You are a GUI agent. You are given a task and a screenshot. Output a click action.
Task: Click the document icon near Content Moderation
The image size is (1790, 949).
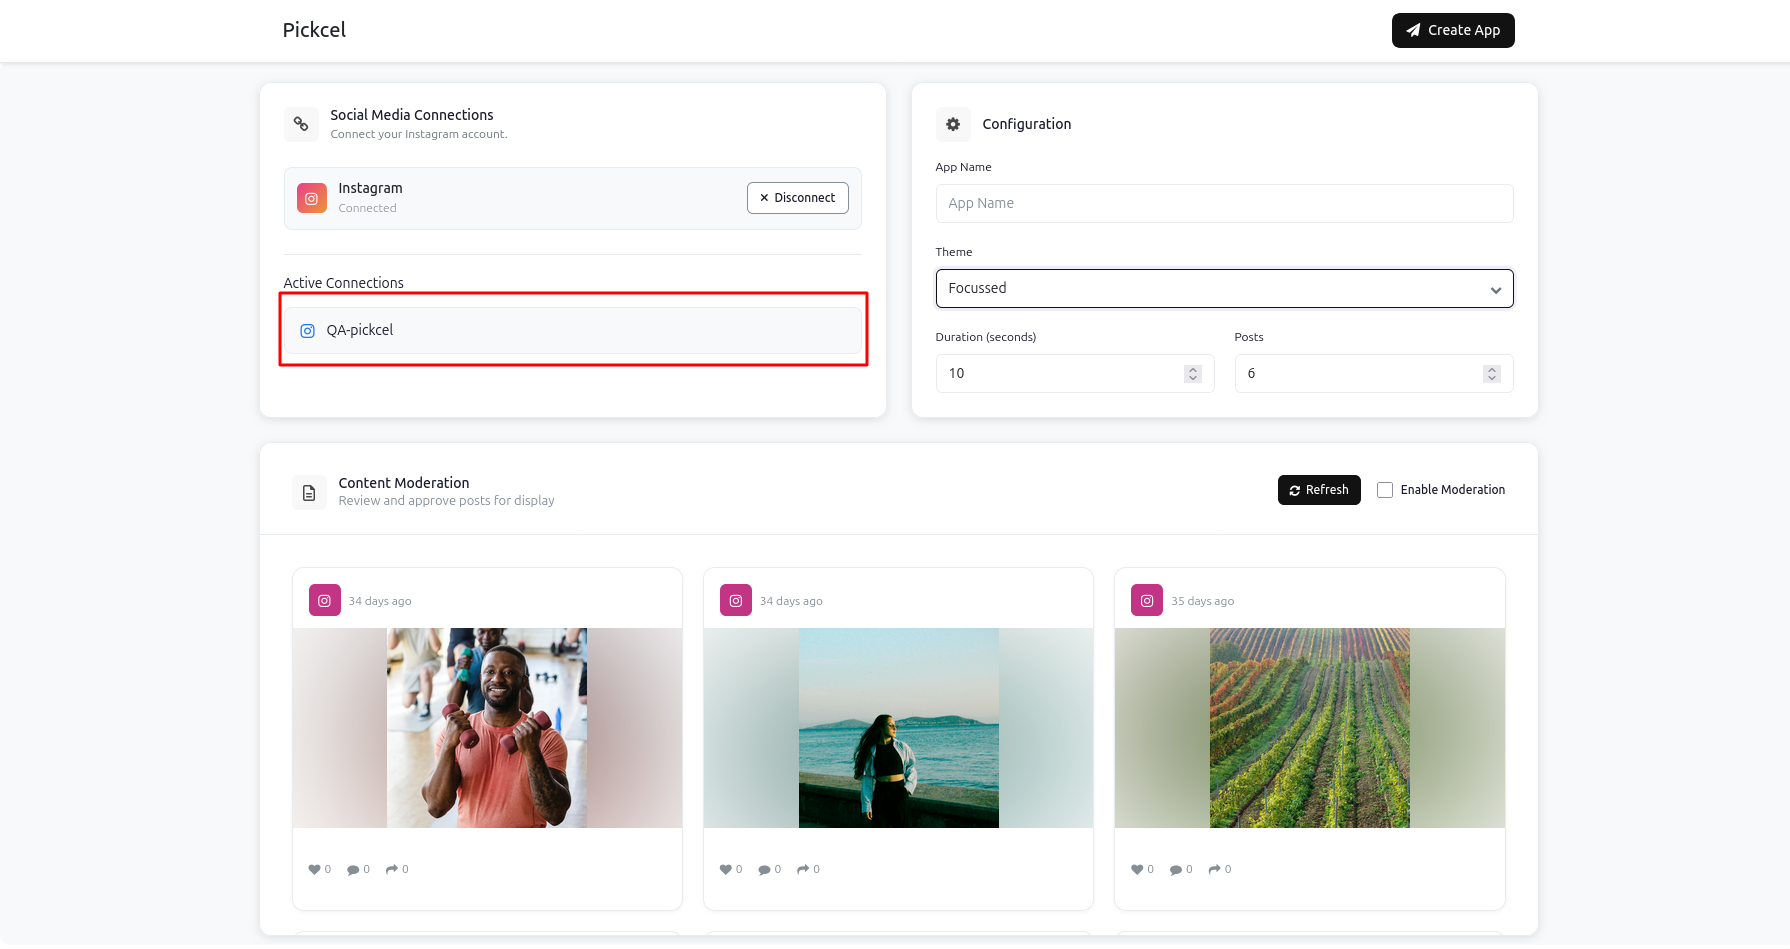tap(309, 491)
